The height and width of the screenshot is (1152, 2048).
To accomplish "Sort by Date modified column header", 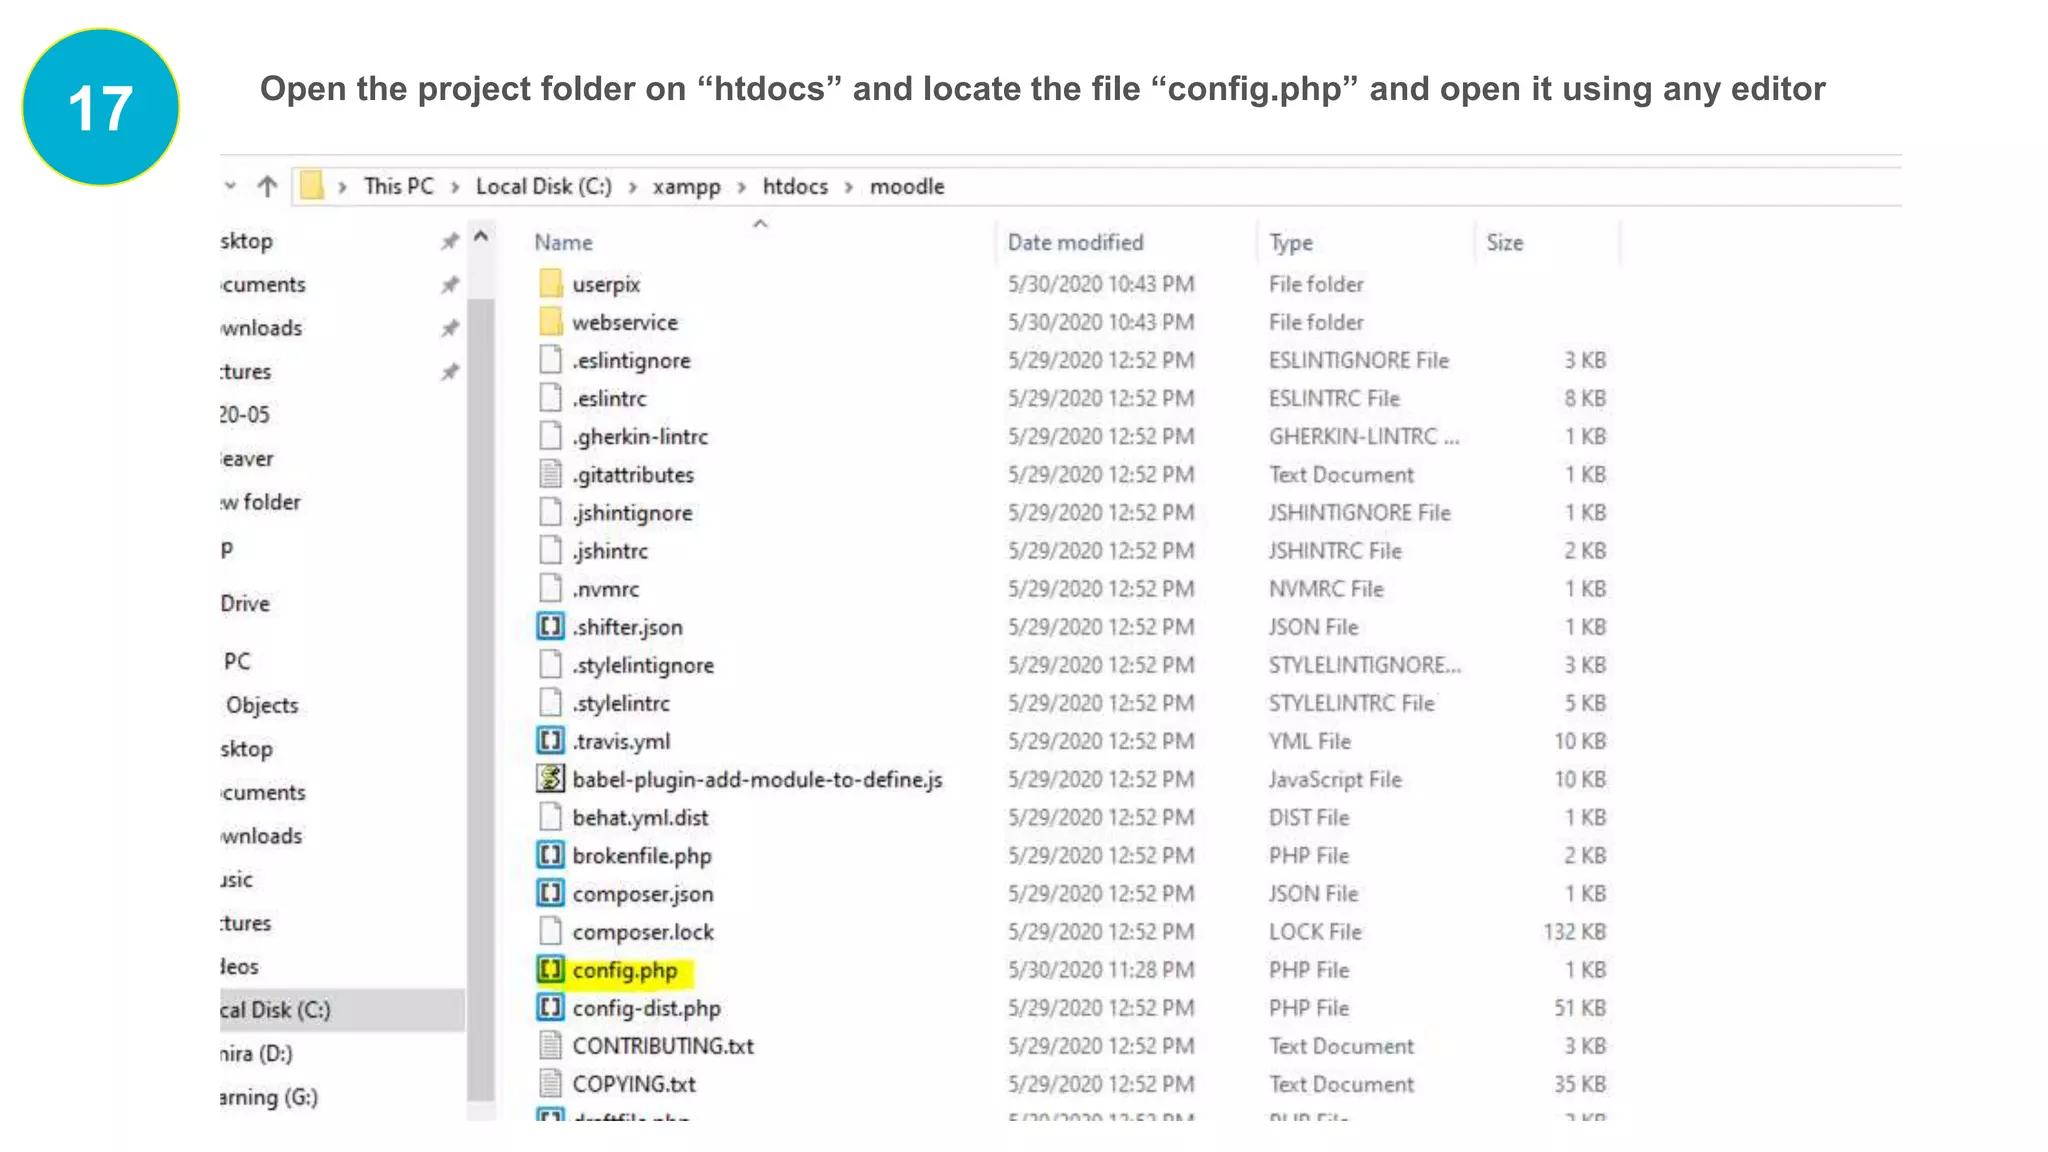I will click(1076, 243).
